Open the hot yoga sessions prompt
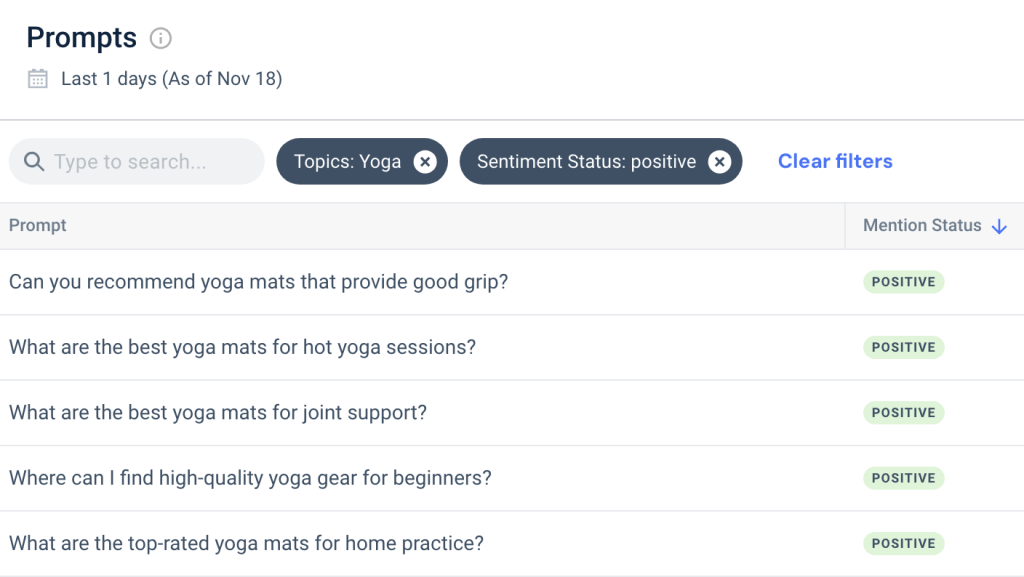This screenshot has height=577, width=1024. pyautogui.click(x=242, y=347)
